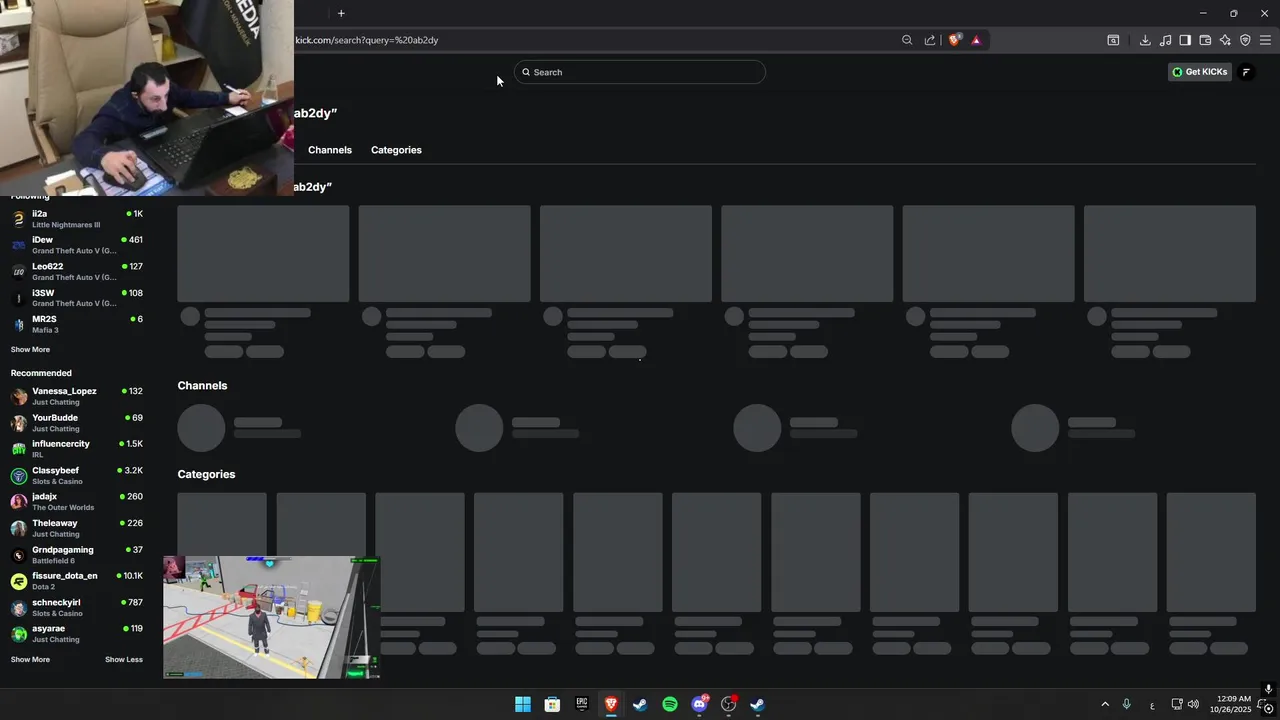Open followed channel ii2a
The image size is (1280, 720).
[77, 218]
